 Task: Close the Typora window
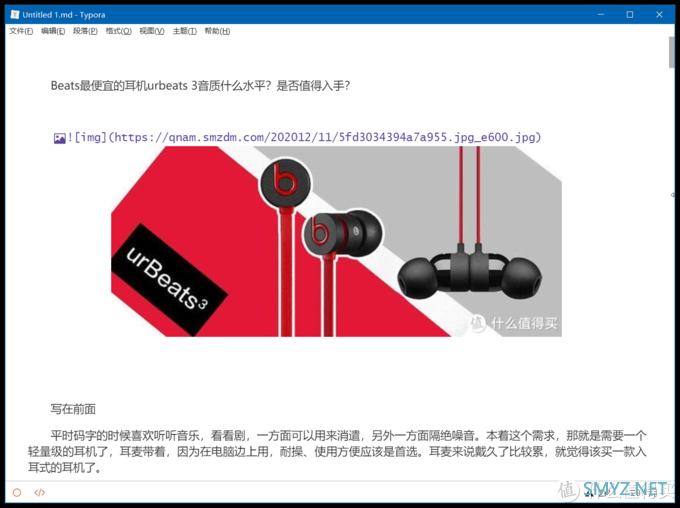click(659, 14)
